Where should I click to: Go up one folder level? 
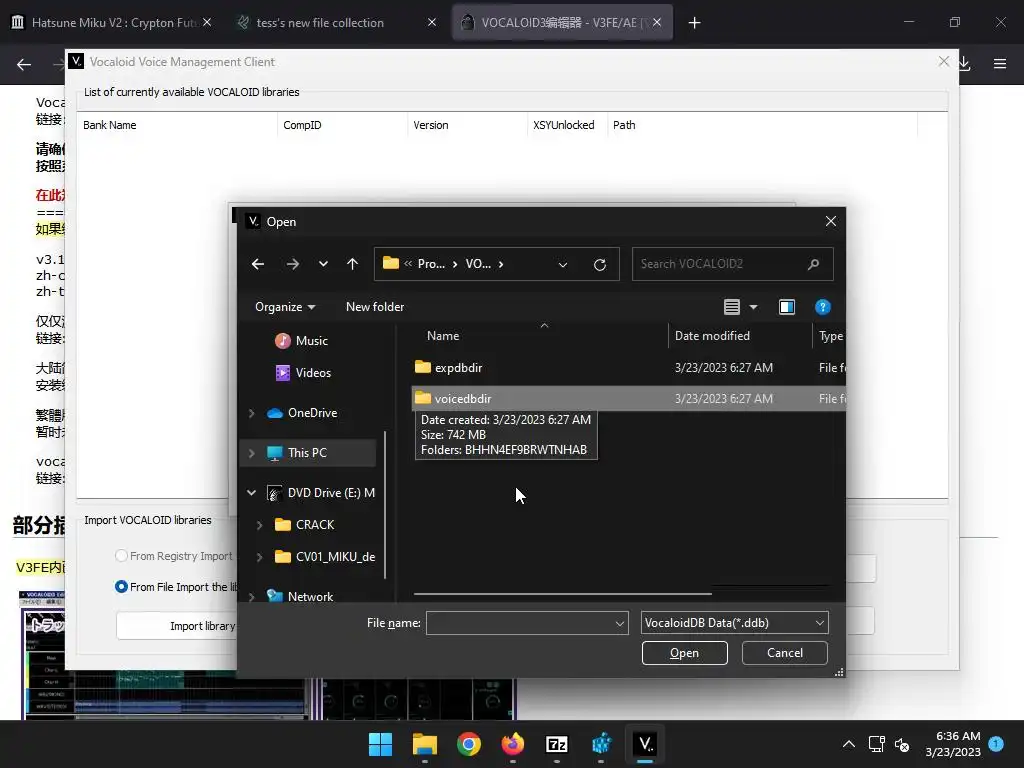coord(353,264)
